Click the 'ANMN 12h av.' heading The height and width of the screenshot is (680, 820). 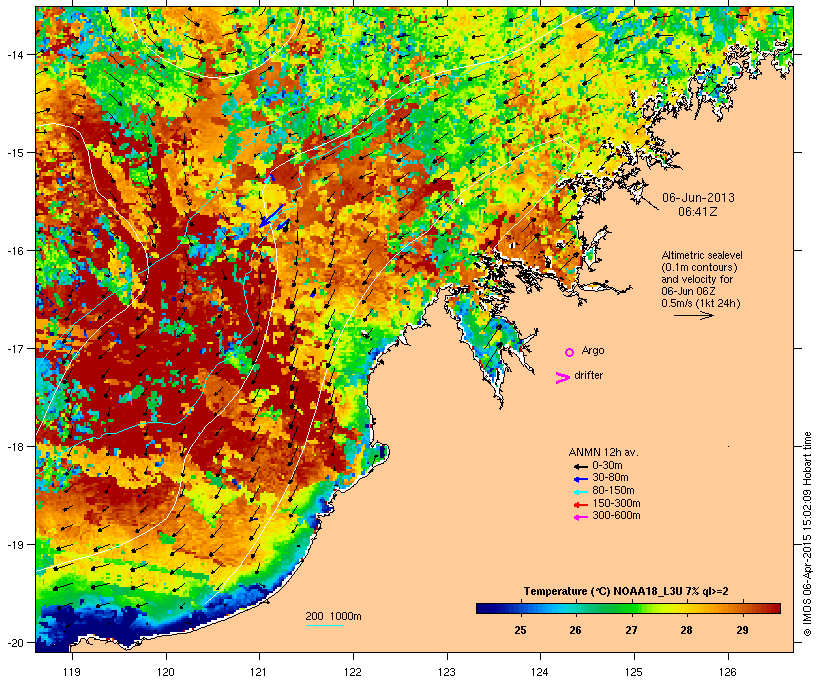(x=603, y=452)
